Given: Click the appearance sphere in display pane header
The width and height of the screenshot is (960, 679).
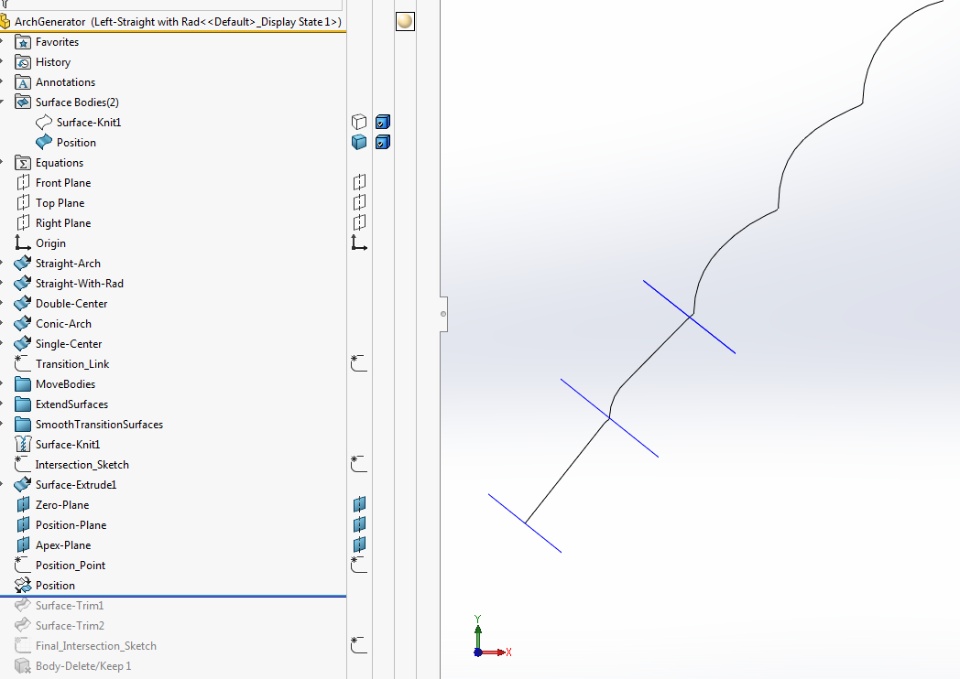Looking at the screenshot, I should click(405, 21).
